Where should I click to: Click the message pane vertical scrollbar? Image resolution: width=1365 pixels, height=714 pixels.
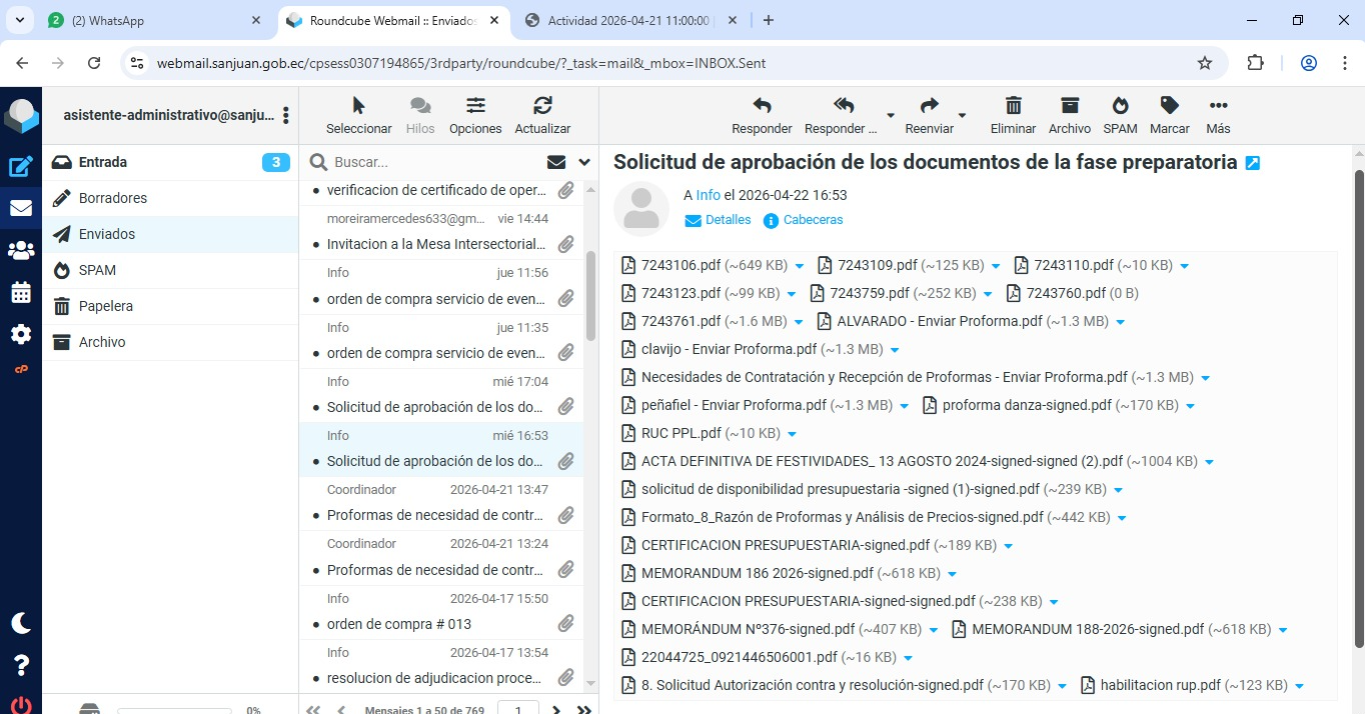pyautogui.click(x=1358, y=400)
